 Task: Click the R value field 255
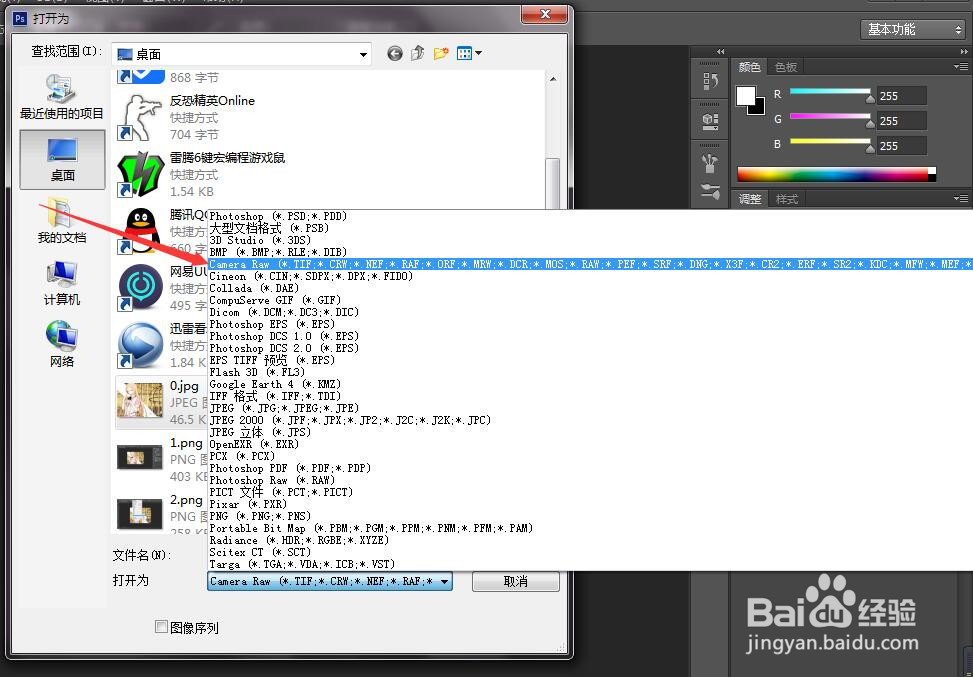click(902, 96)
